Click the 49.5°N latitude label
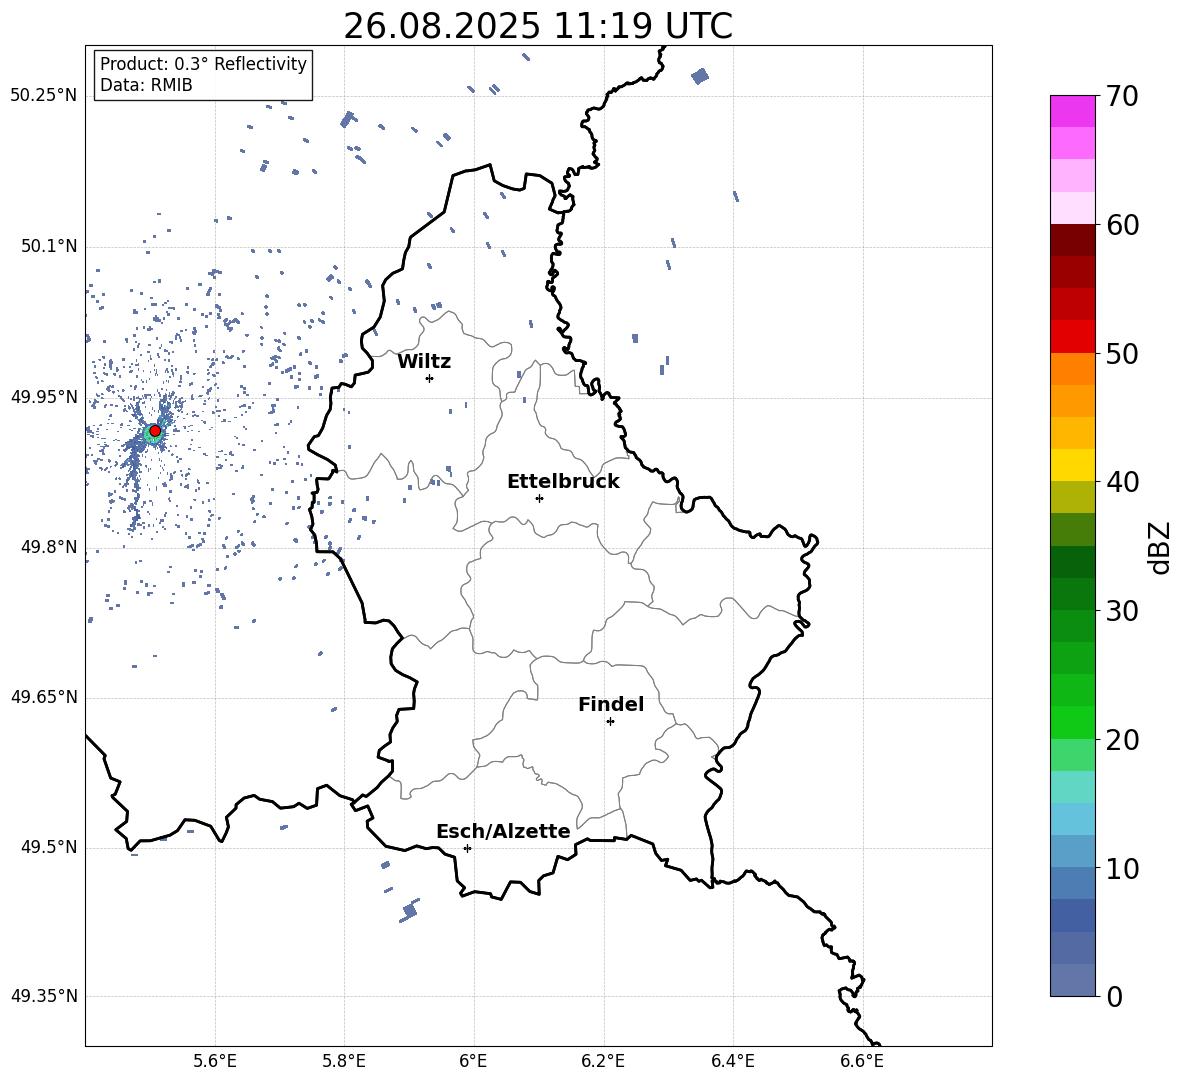Screen dimensions: 1184x1081 (49, 848)
